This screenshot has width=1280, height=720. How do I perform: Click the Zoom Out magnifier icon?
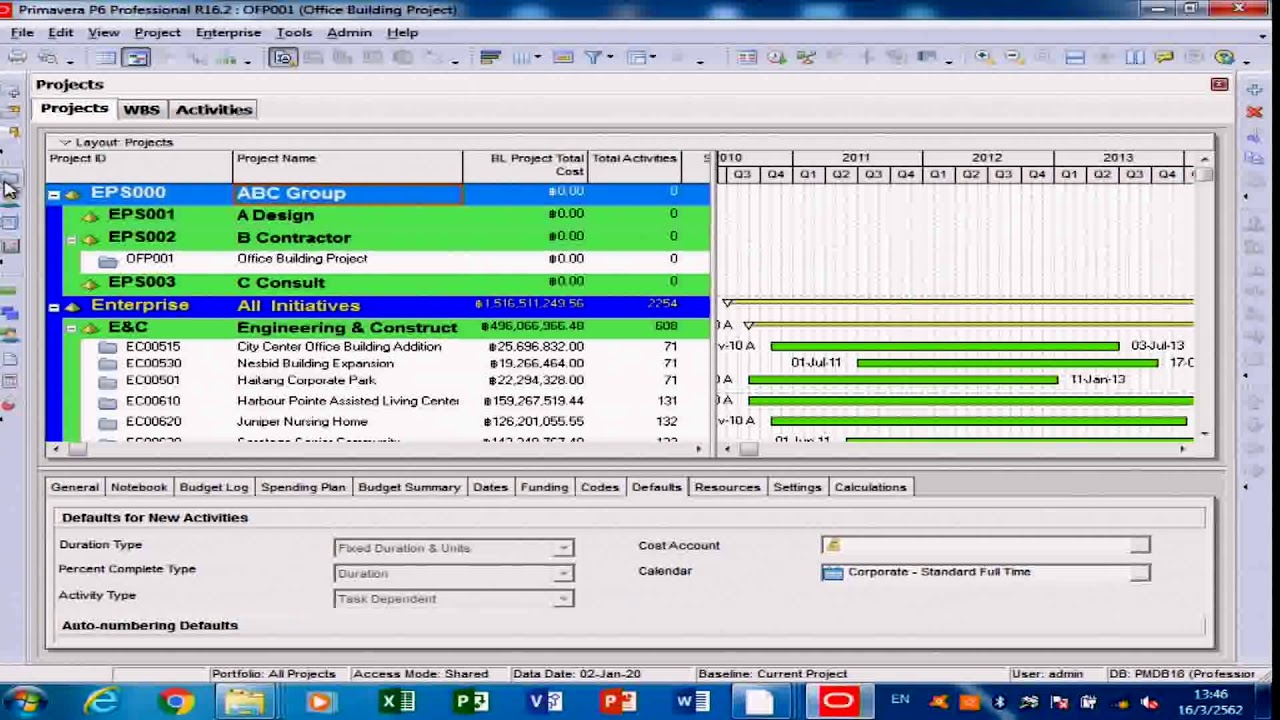[1012, 57]
